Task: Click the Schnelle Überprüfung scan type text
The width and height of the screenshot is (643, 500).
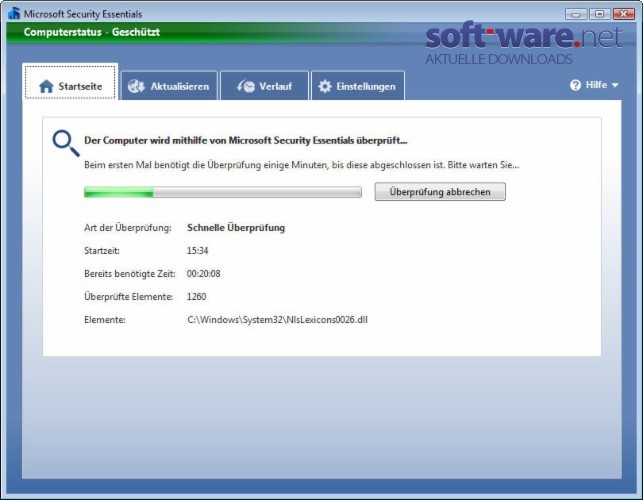Action: coord(236,228)
